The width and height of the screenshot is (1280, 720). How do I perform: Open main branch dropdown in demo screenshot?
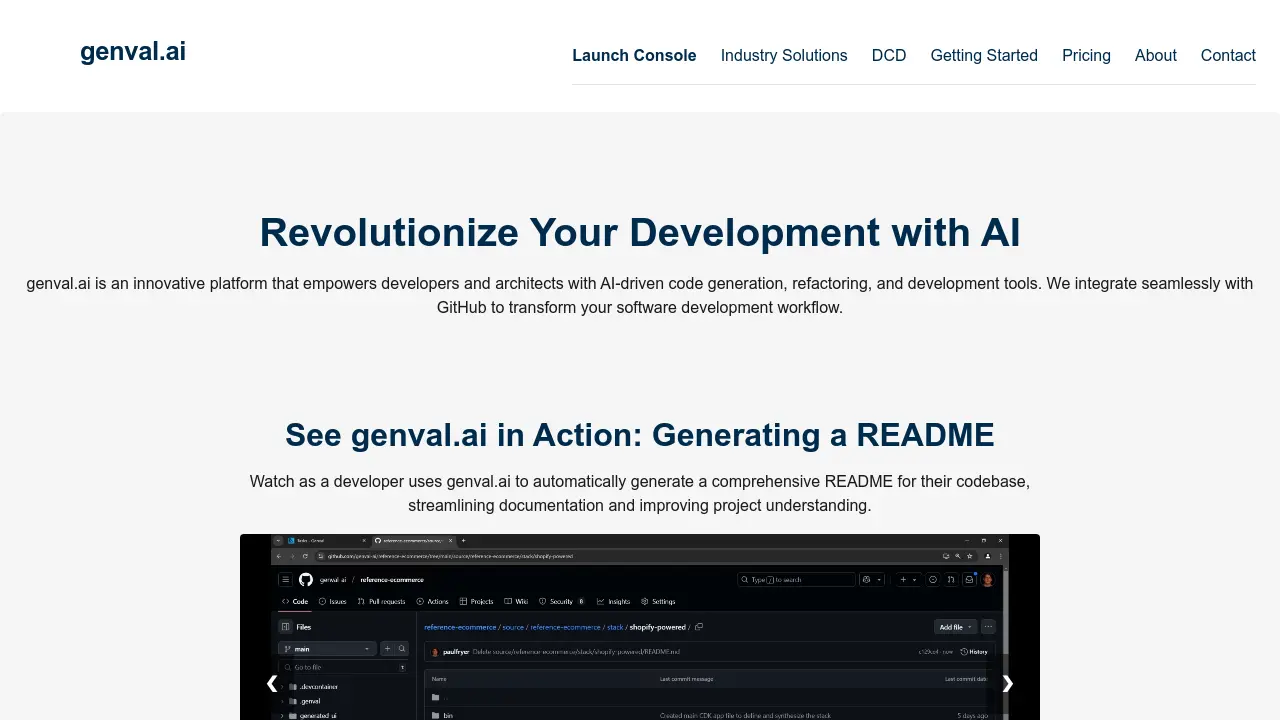click(327, 649)
